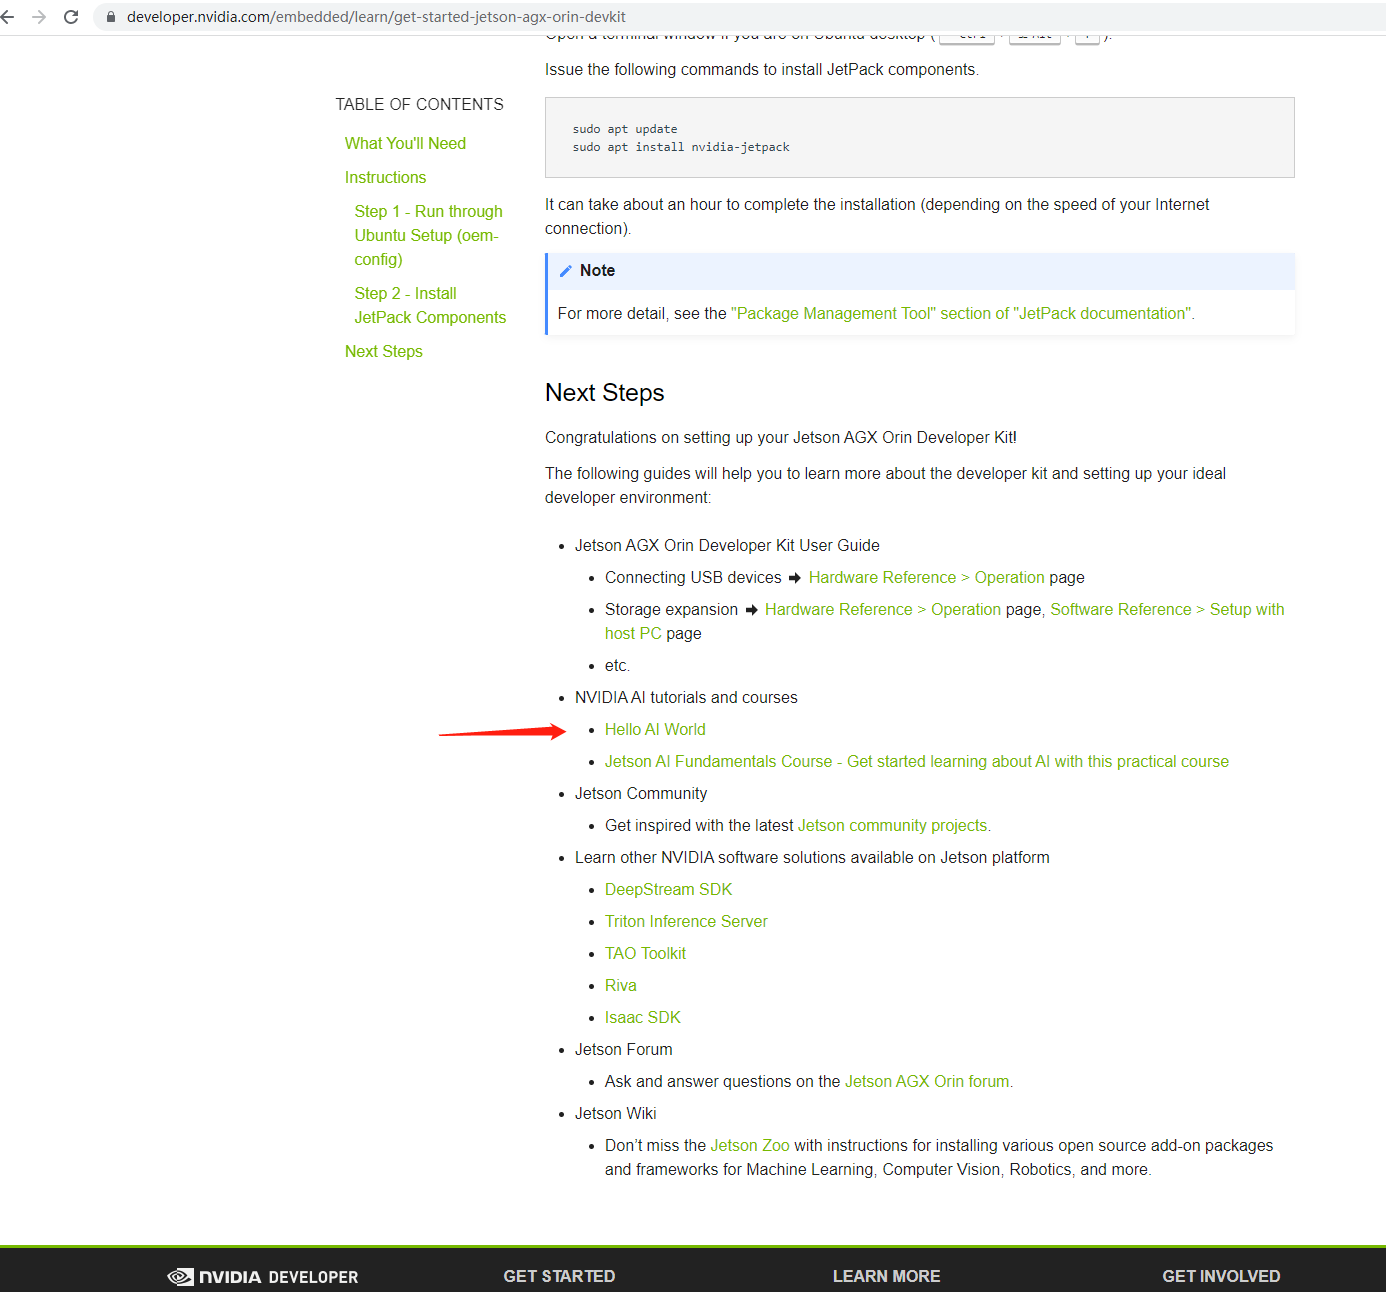
Task: Open Triton Inference Server link
Action: tap(686, 921)
